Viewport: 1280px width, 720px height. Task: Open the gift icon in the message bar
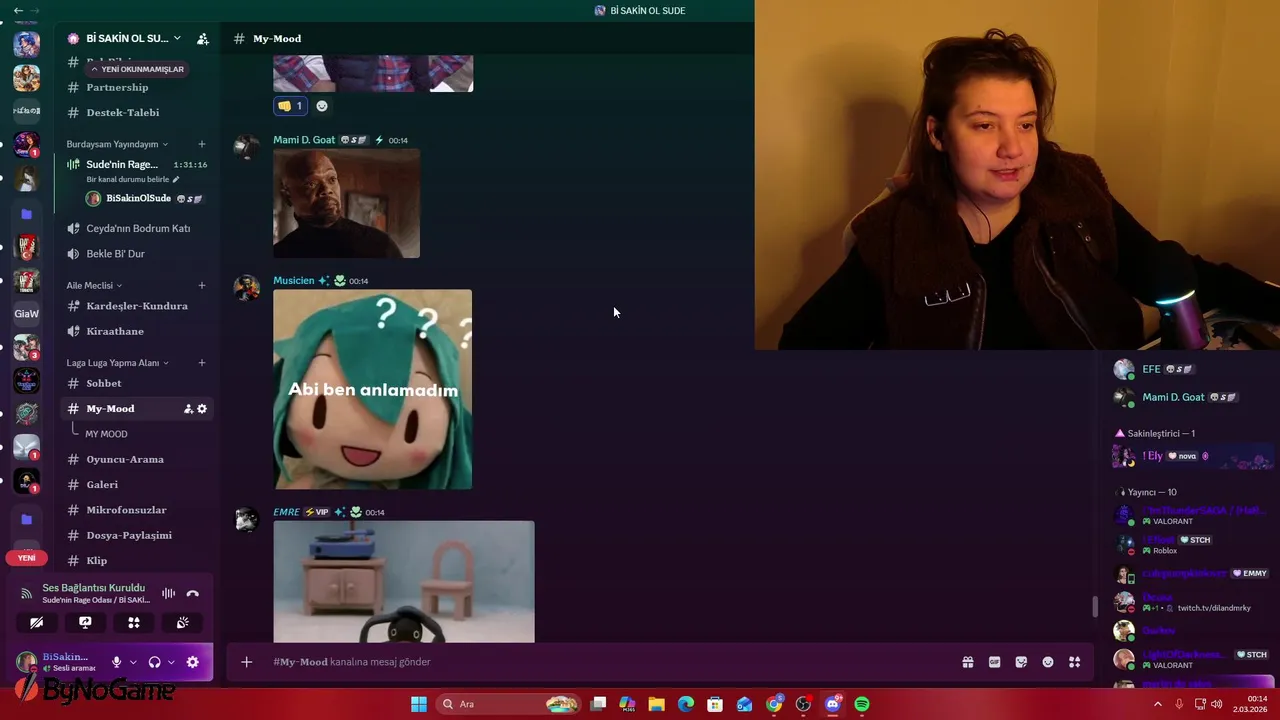pos(968,662)
